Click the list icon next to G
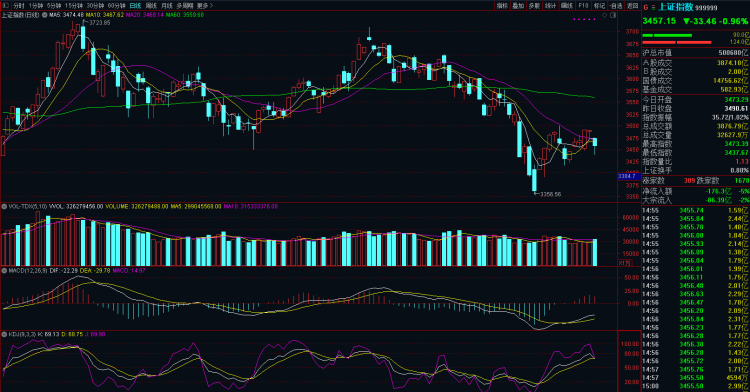 click(x=653, y=7)
